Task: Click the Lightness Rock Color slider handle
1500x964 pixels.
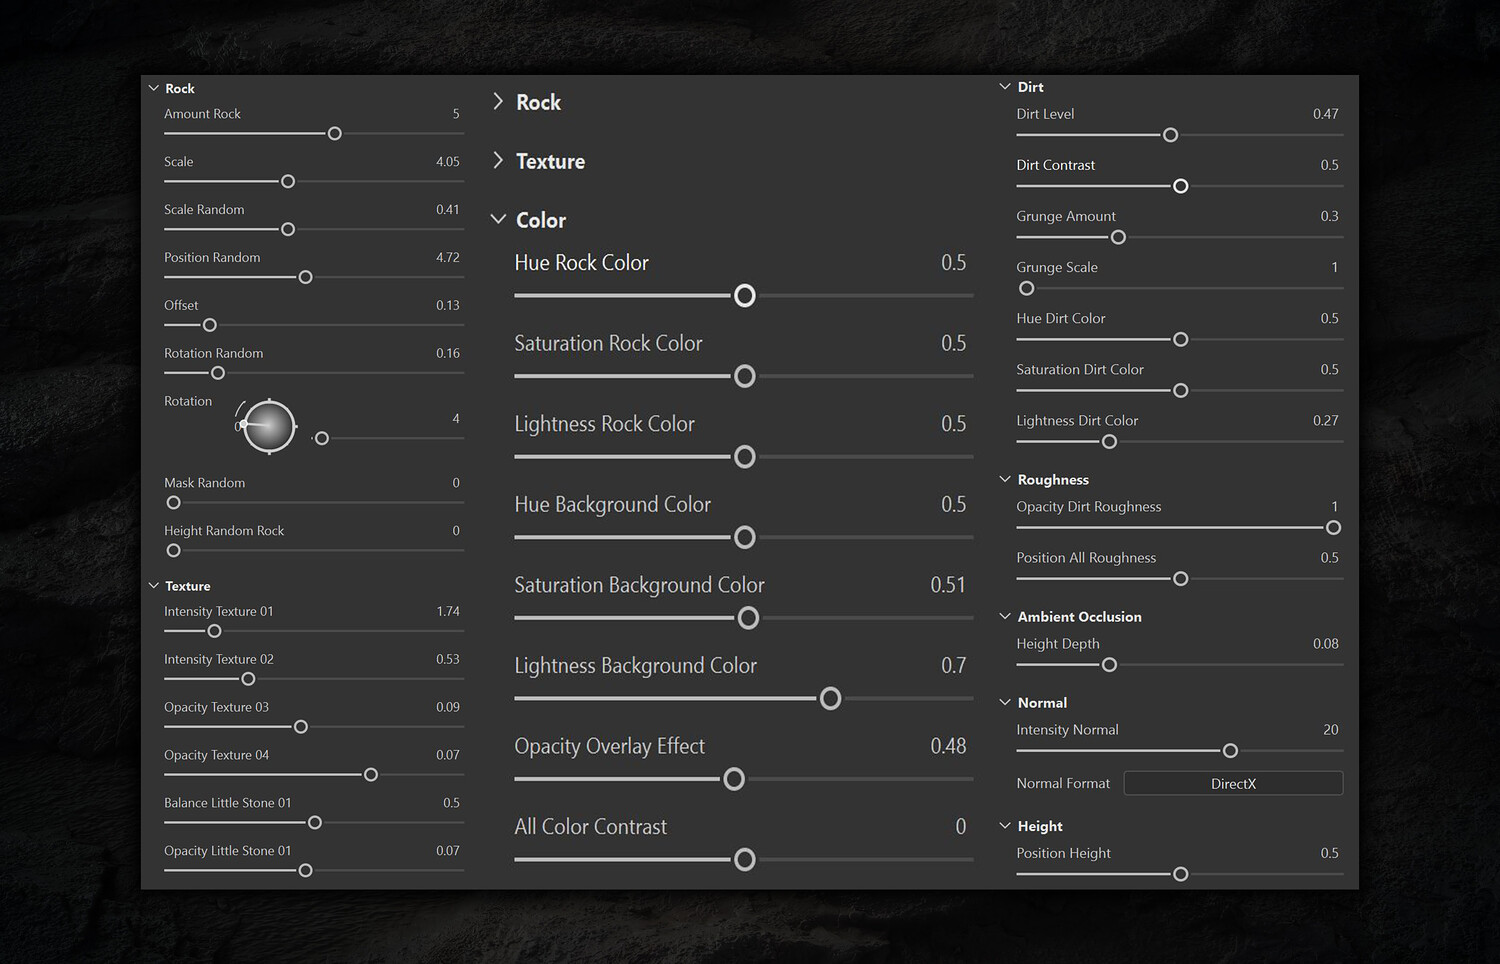Action: pyautogui.click(x=745, y=457)
